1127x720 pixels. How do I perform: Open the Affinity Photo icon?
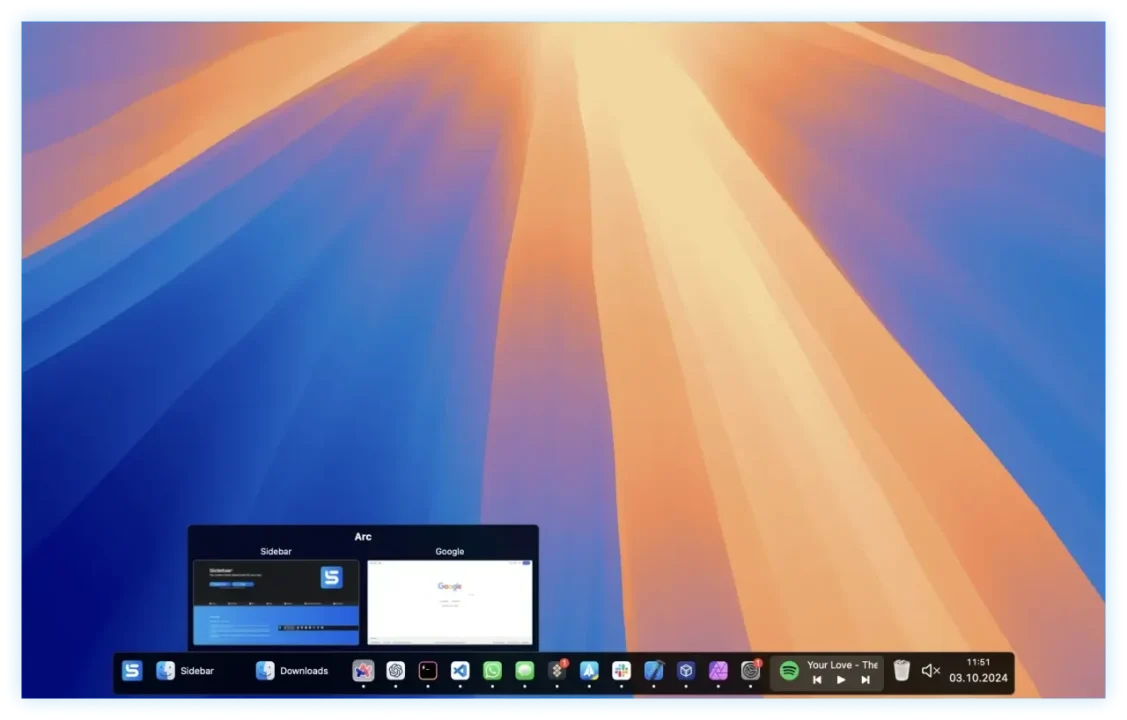[x=718, y=670]
